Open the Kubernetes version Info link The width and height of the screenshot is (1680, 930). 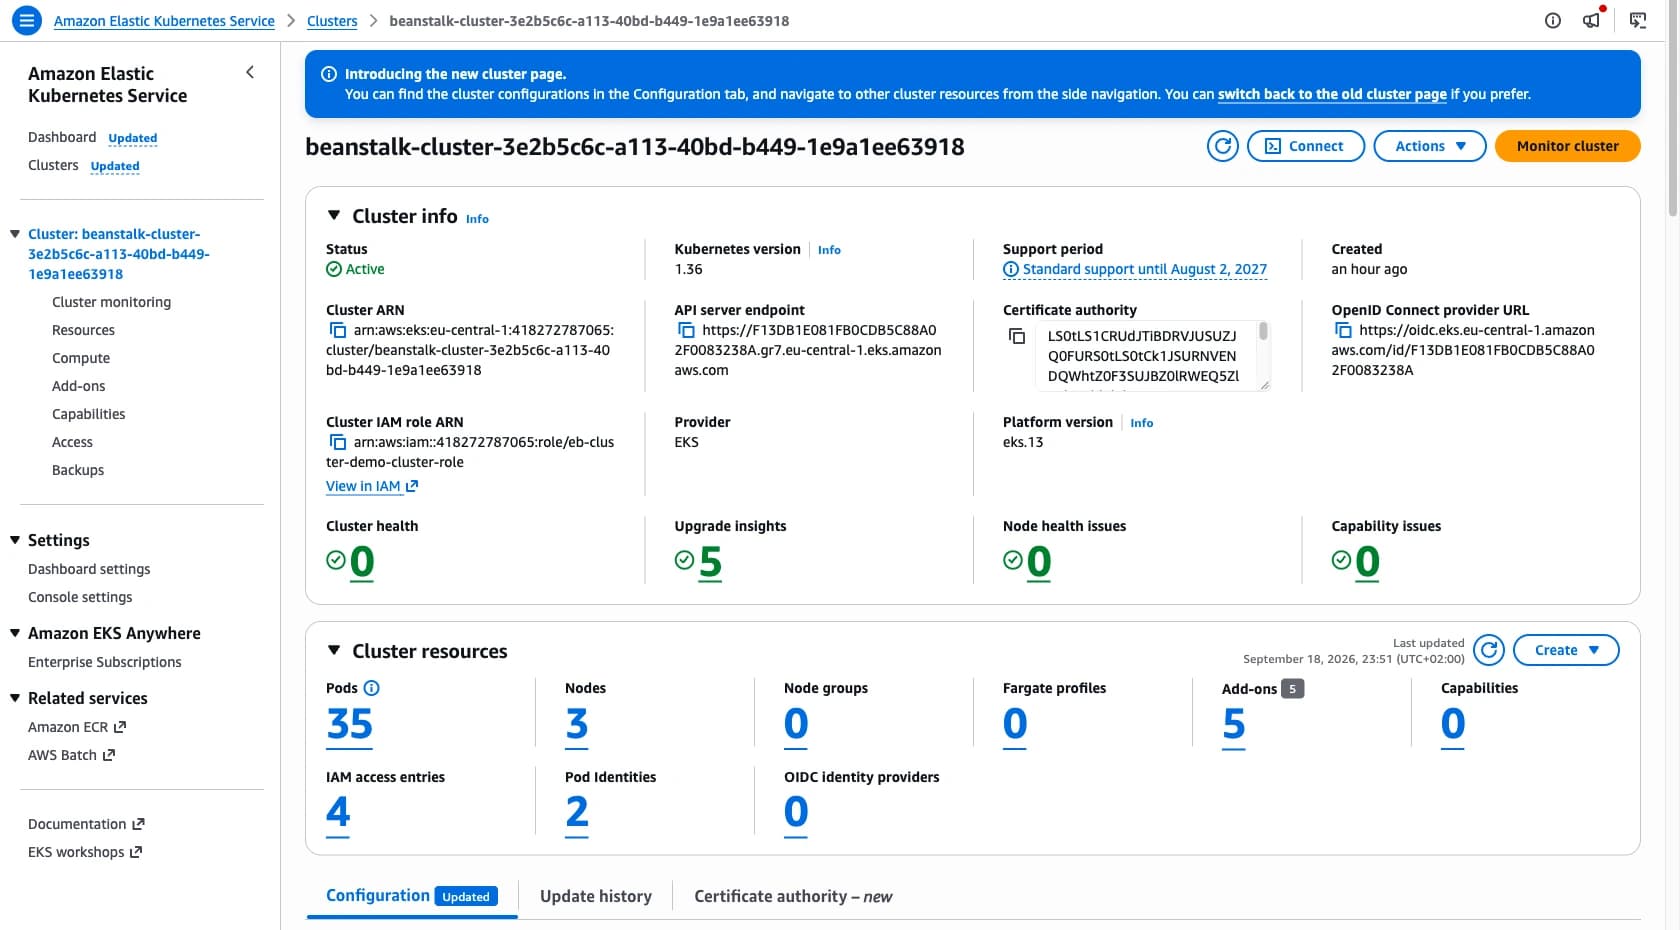(829, 250)
